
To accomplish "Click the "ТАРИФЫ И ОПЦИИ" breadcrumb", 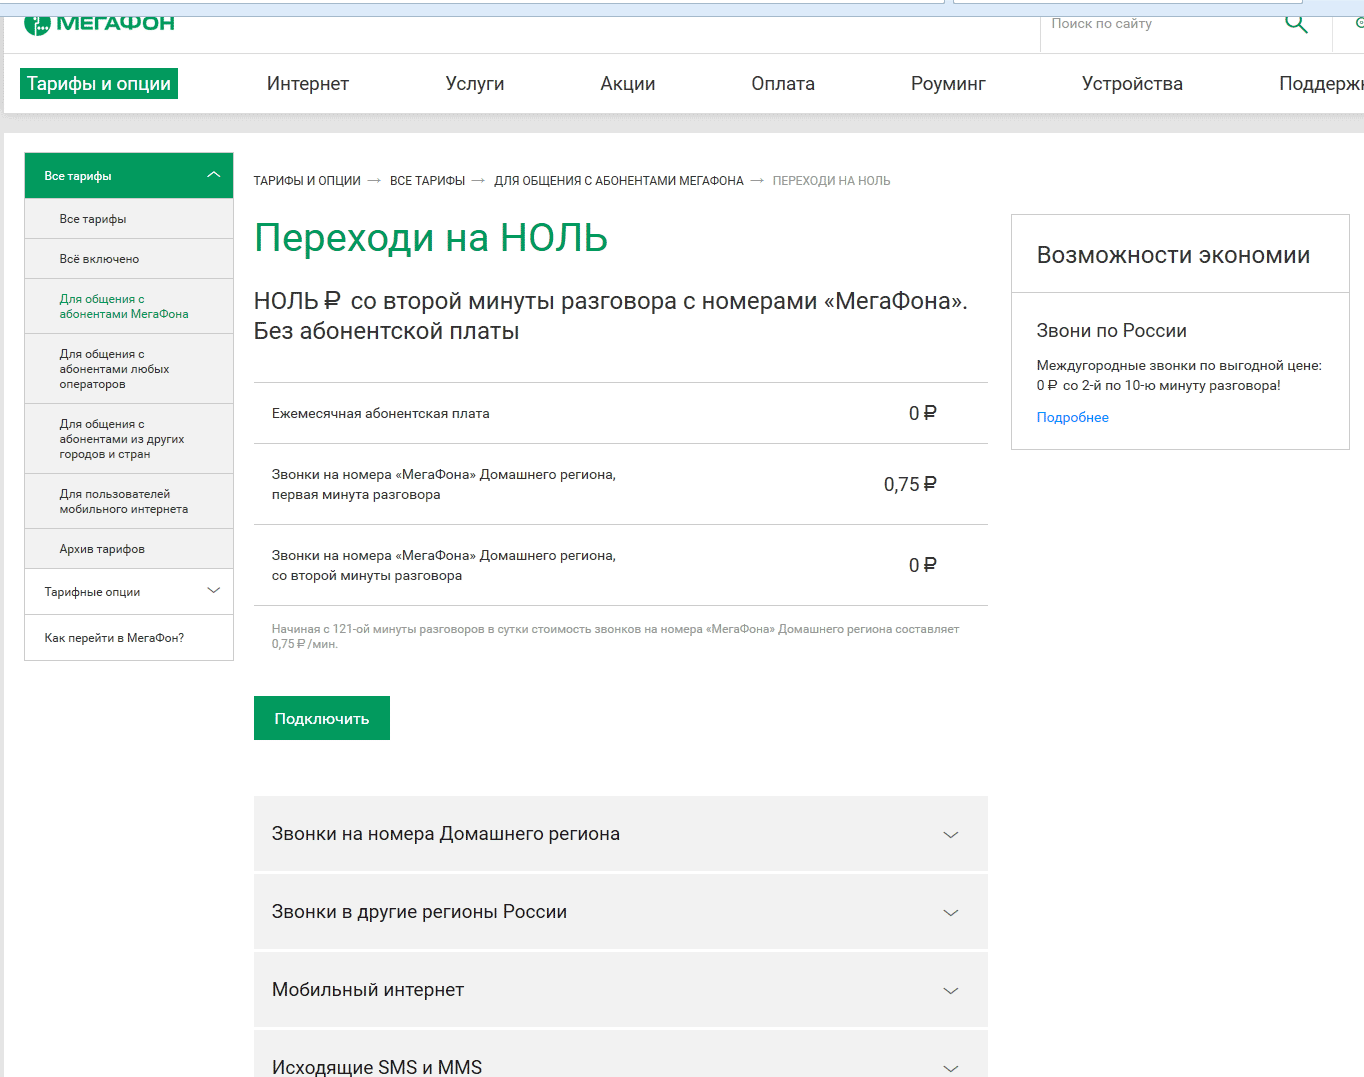I will tap(307, 181).
